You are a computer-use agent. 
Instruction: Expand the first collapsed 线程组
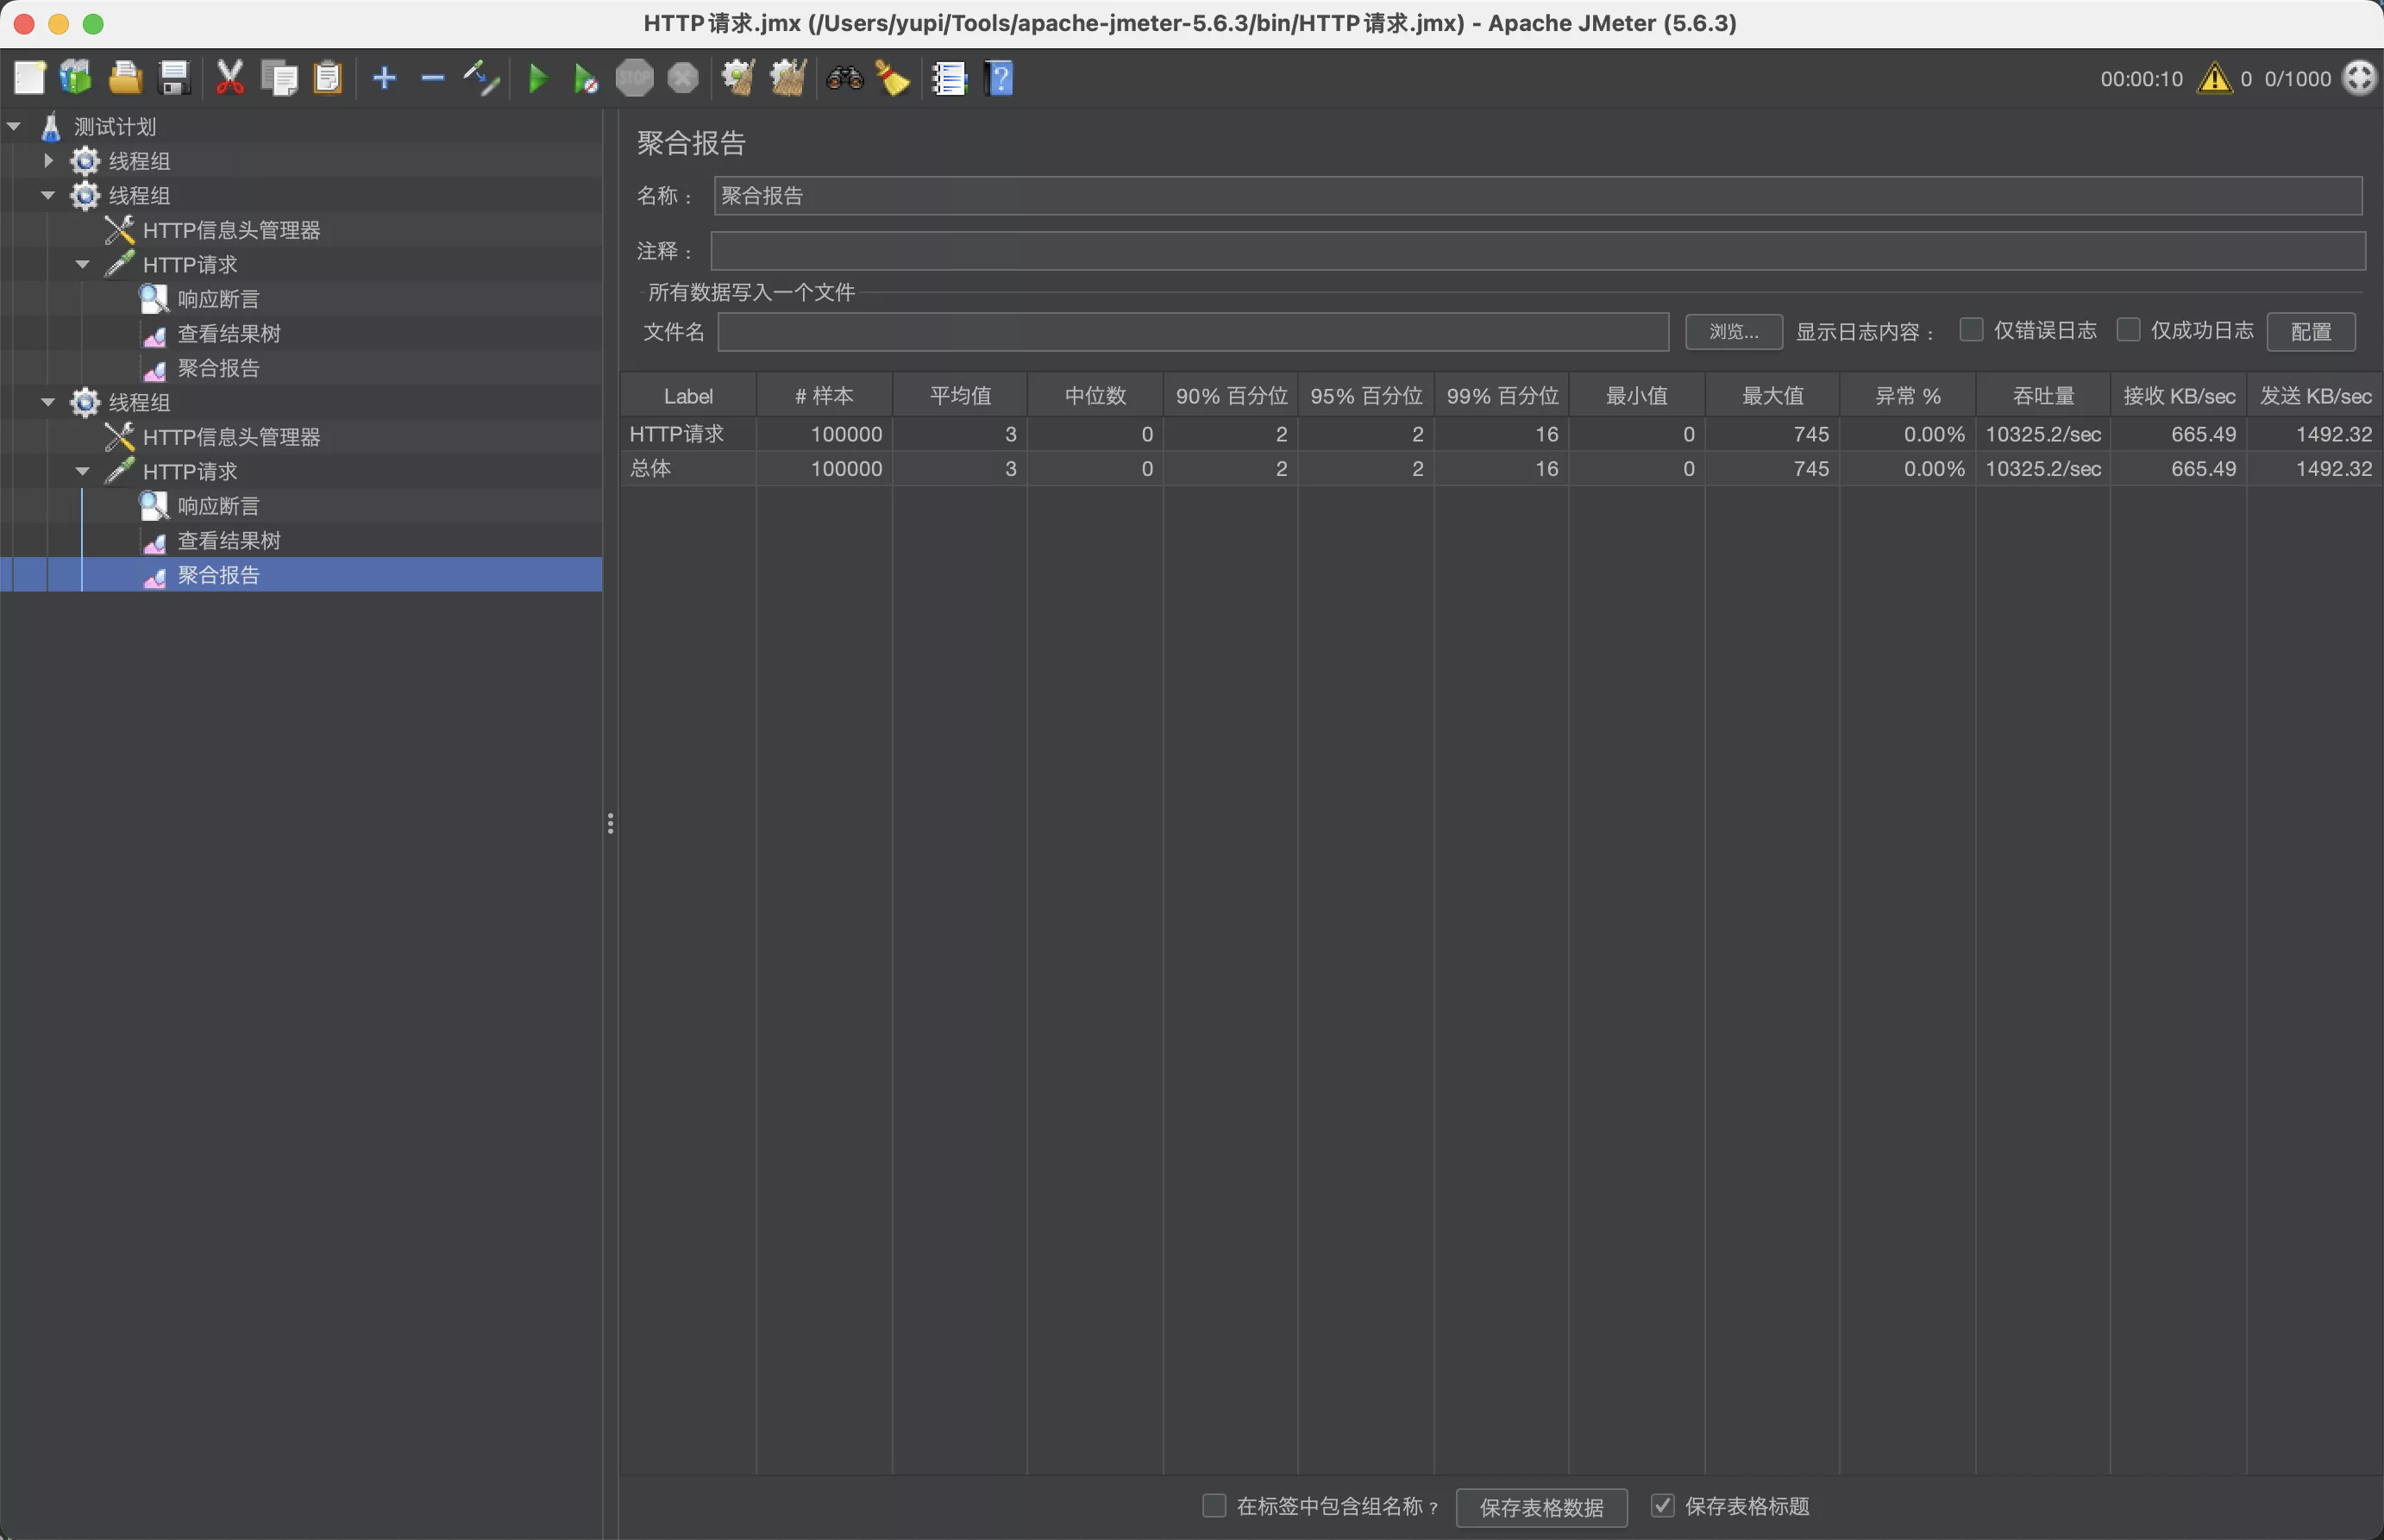(x=48, y=161)
